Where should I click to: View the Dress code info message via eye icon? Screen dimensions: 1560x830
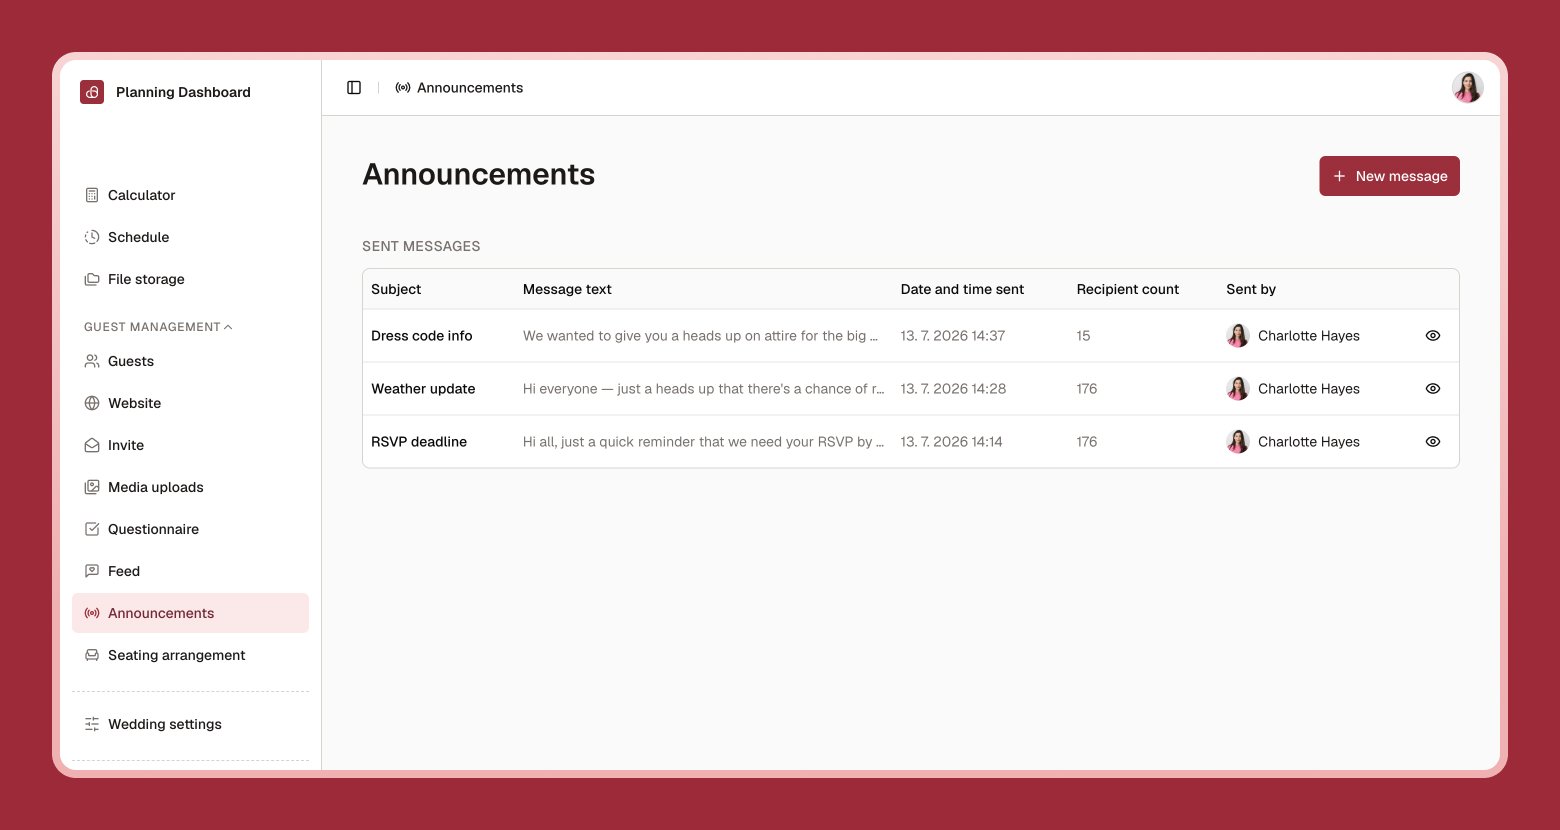coord(1433,336)
